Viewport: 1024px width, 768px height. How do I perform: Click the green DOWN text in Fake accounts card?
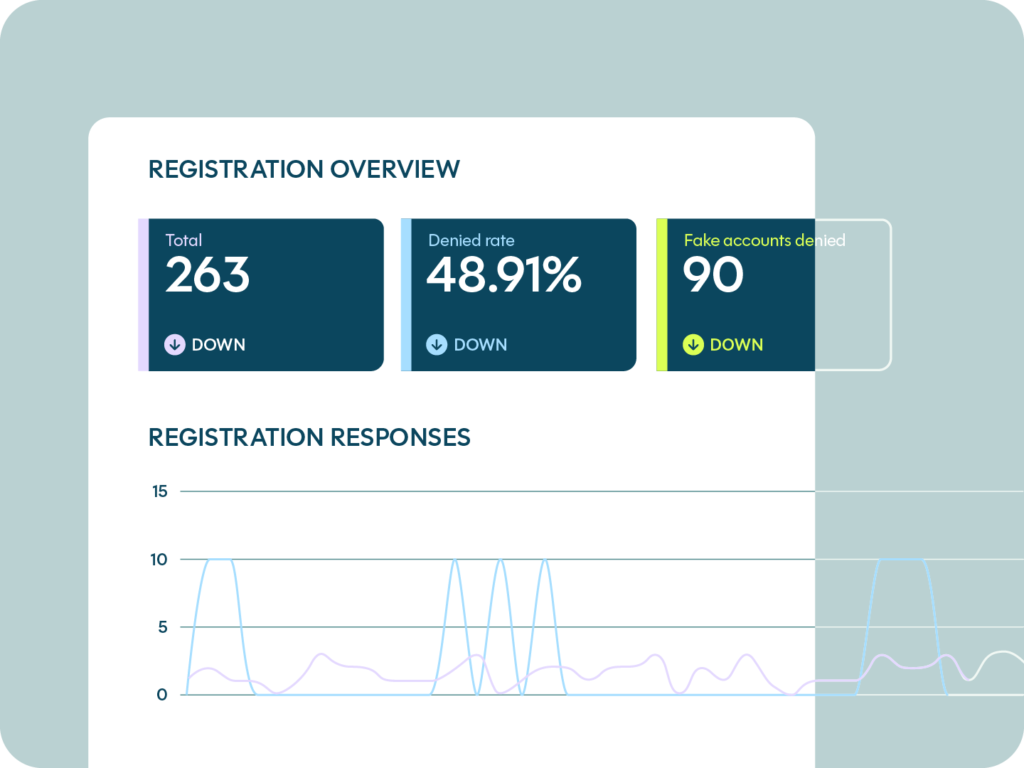(736, 345)
